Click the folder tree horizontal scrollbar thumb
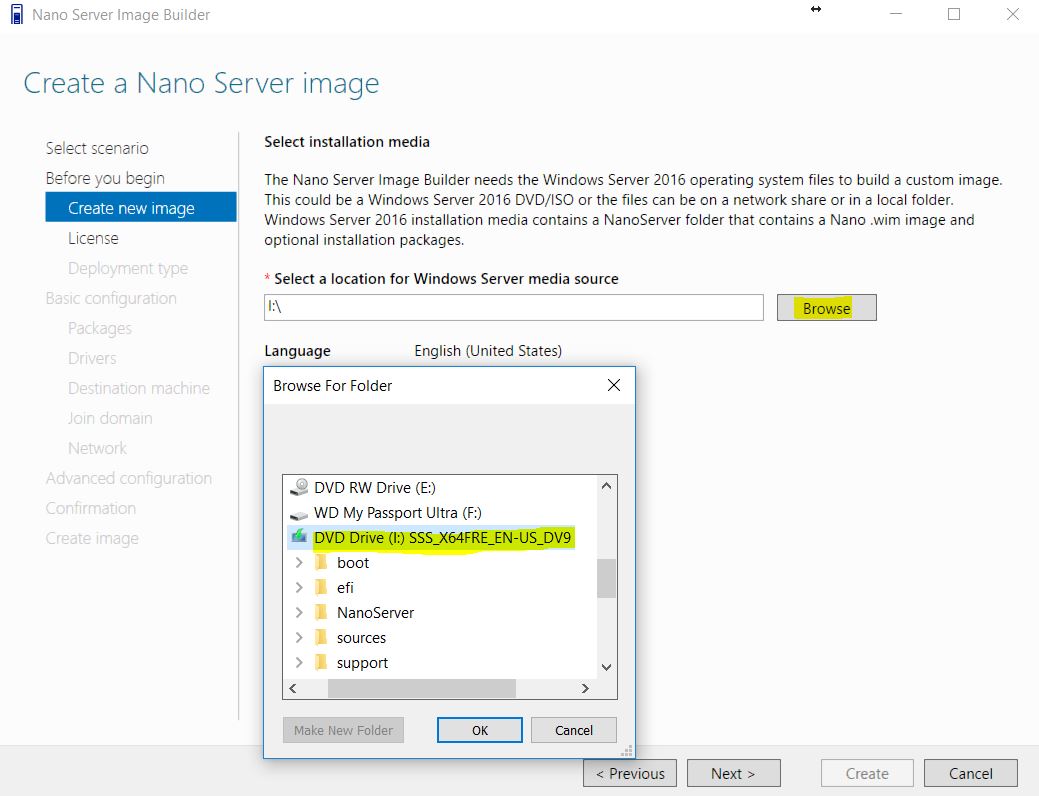The image size is (1039, 796). pyautogui.click(x=421, y=688)
